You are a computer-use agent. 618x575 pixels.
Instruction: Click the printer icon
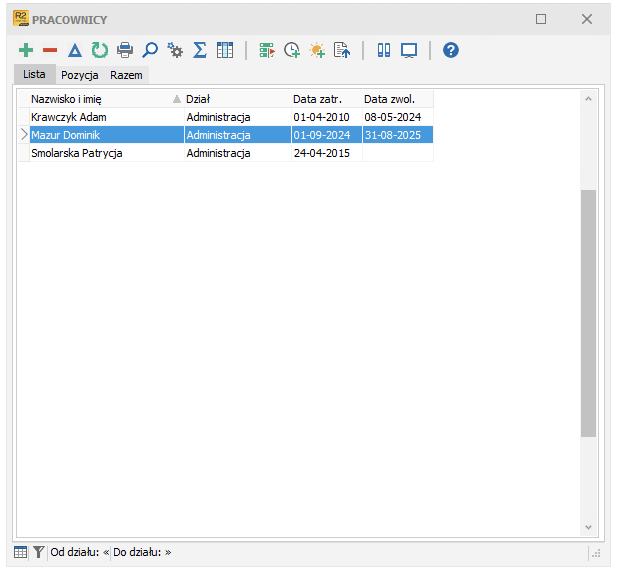click(125, 50)
